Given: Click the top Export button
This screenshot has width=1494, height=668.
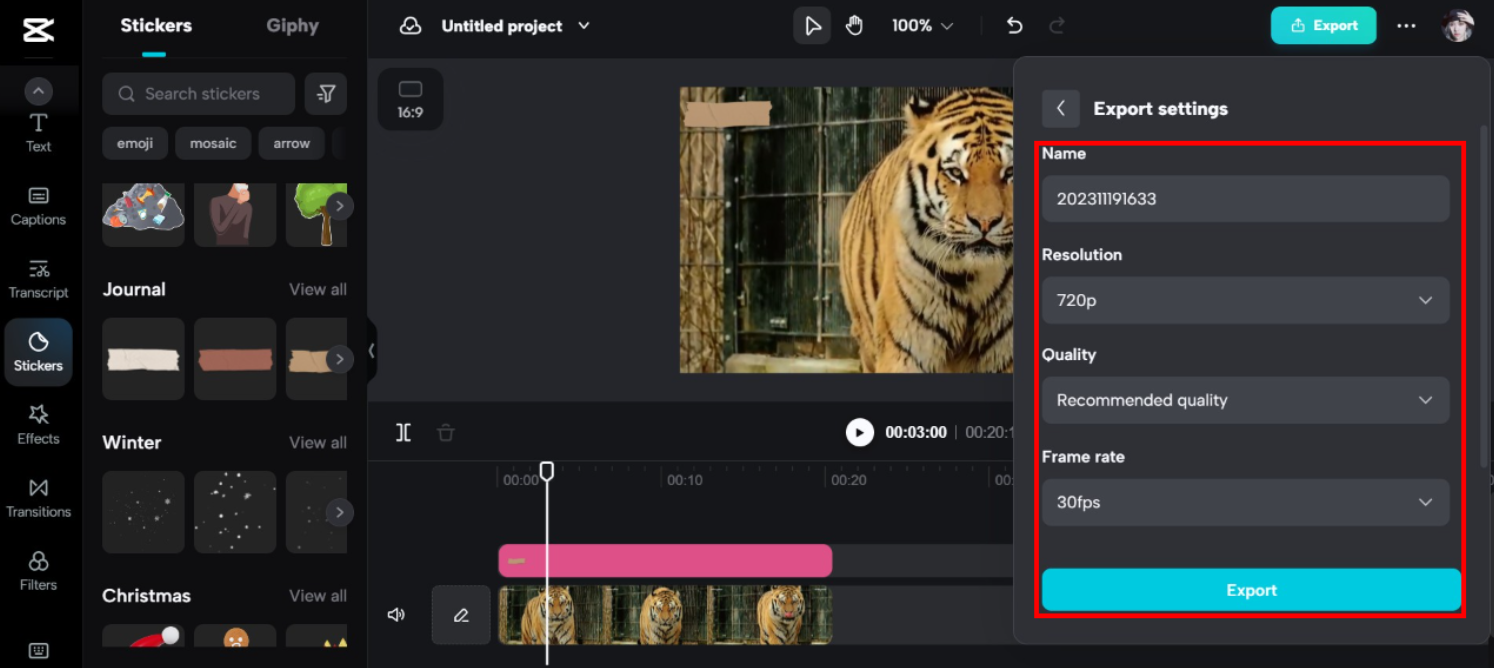Looking at the screenshot, I should 1323,26.
